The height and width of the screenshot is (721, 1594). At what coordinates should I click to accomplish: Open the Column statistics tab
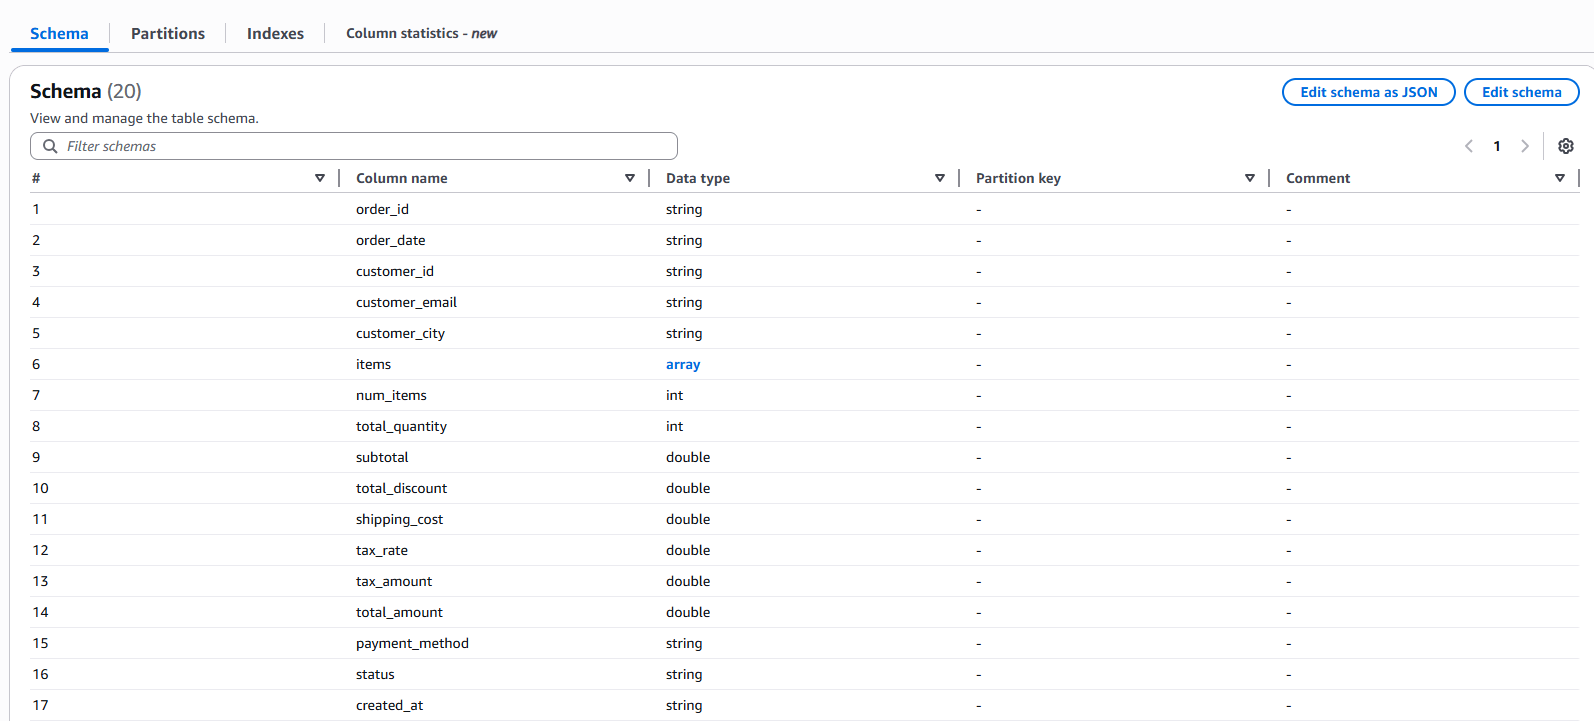pyautogui.click(x=421, y=33)
